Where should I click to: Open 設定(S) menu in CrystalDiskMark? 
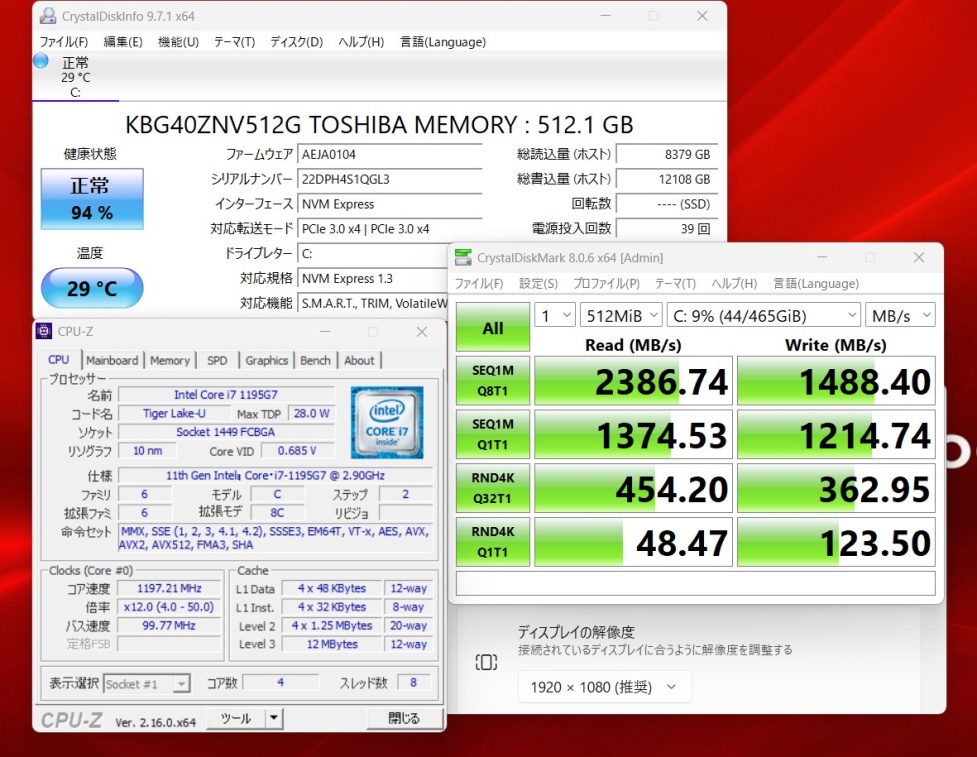pos(538,283)
